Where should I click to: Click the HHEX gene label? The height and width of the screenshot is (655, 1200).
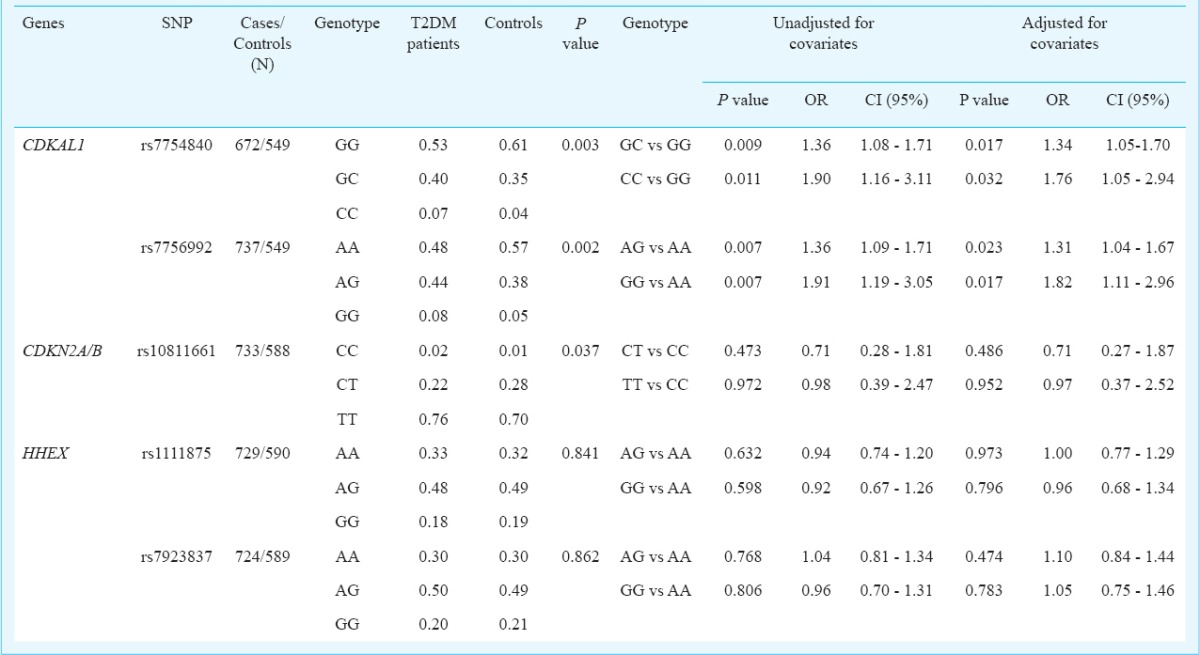point(41,454)
